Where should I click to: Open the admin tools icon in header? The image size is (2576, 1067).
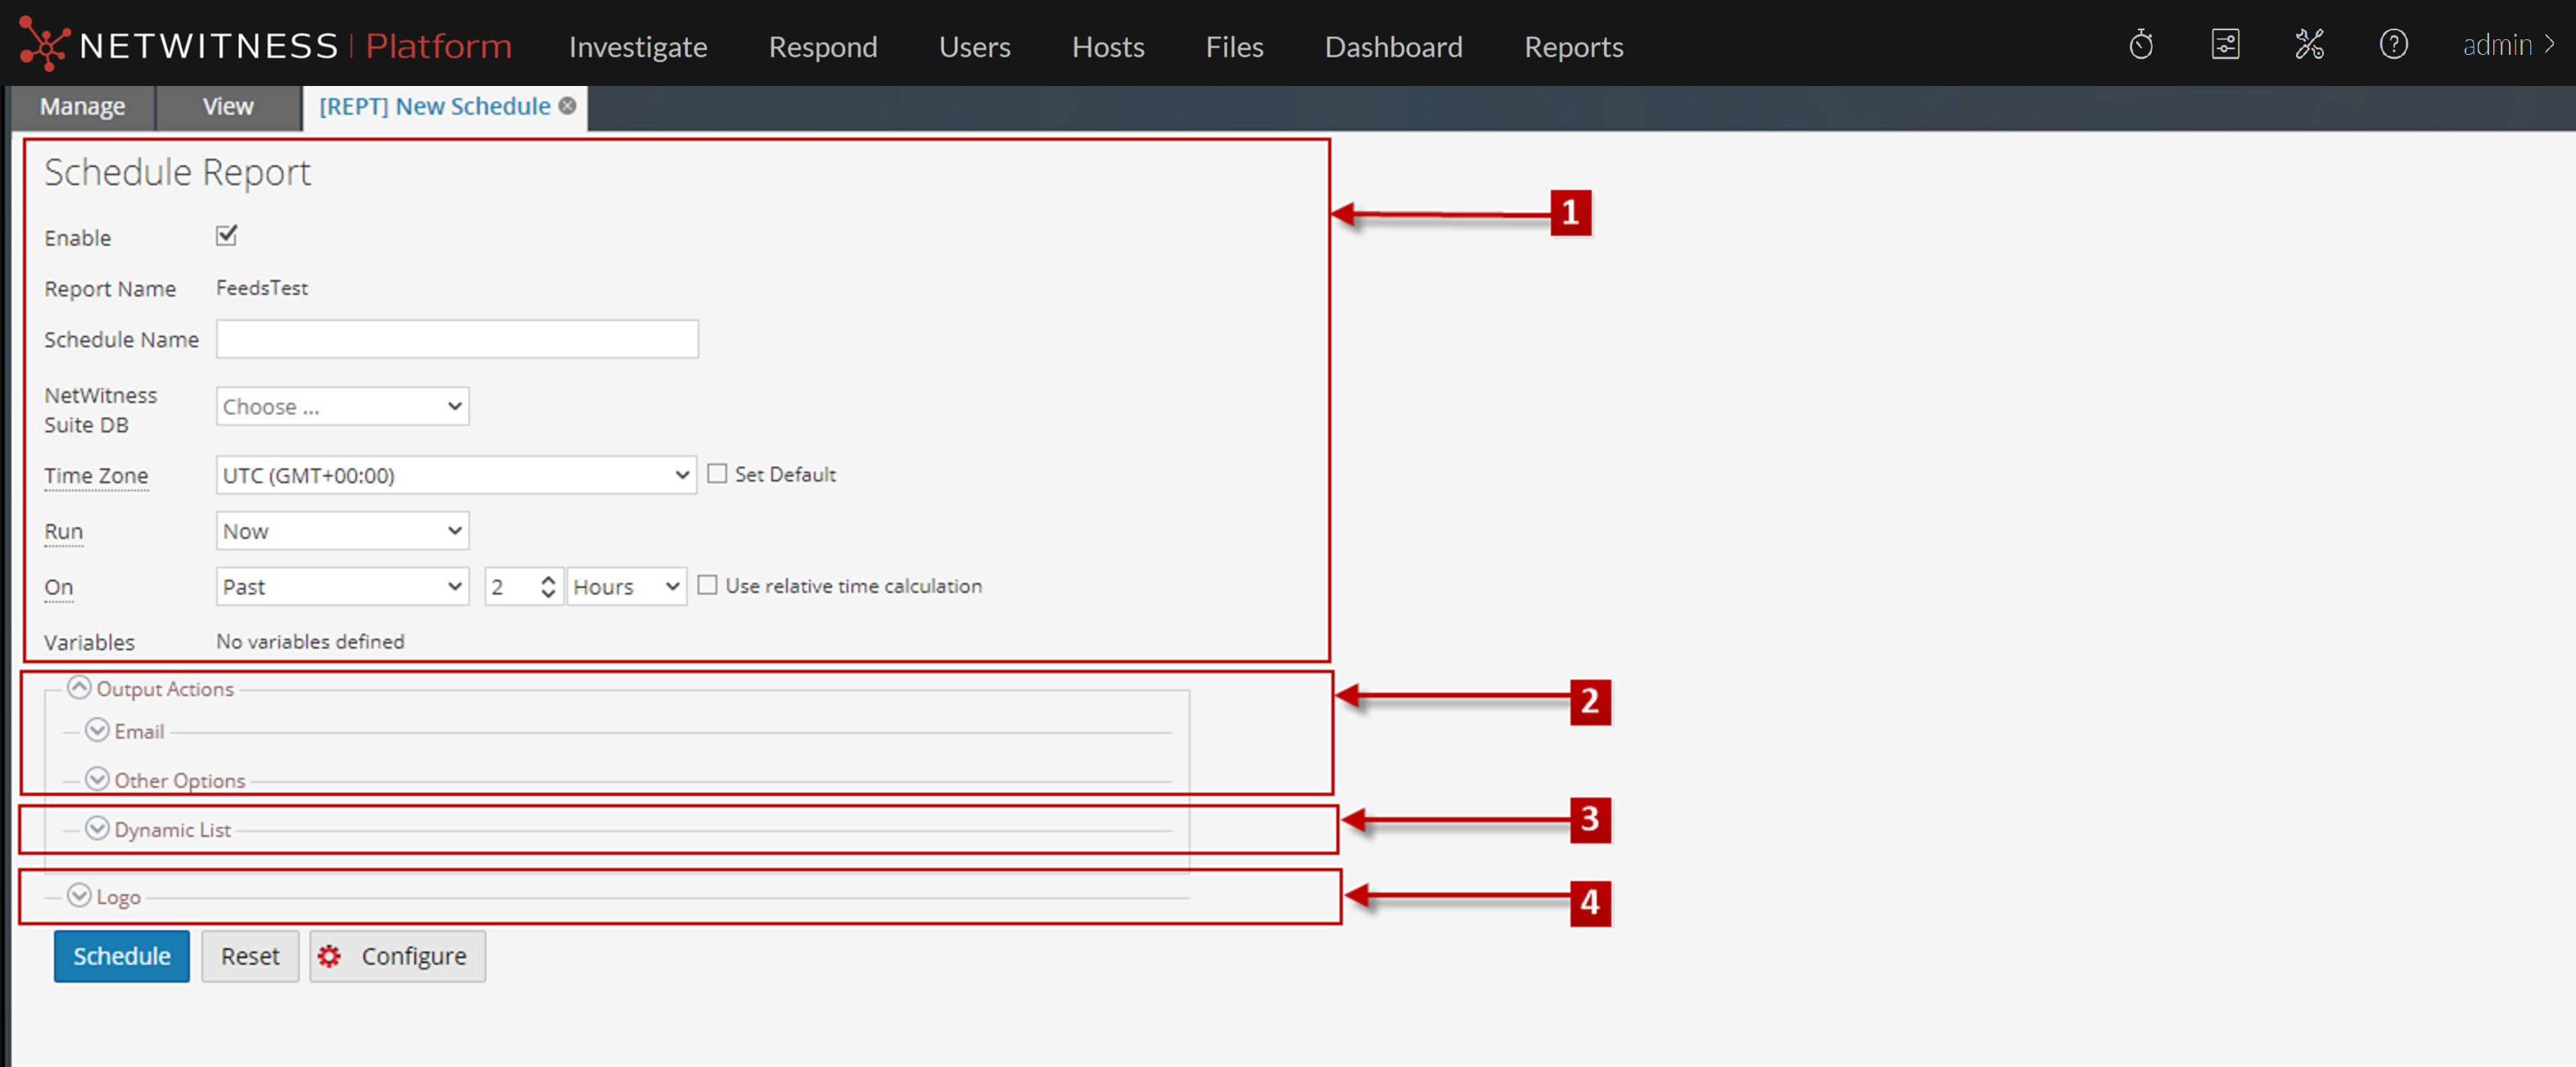pos(2310,44)
